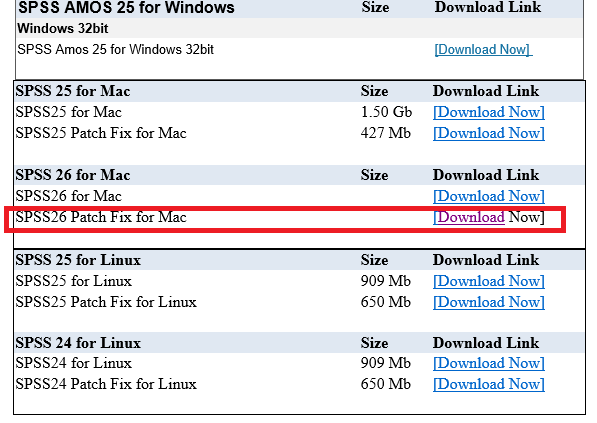The image size is (597, 423).
Task: Download SPSS25 for Linux
Action: (x=489, y=281)
